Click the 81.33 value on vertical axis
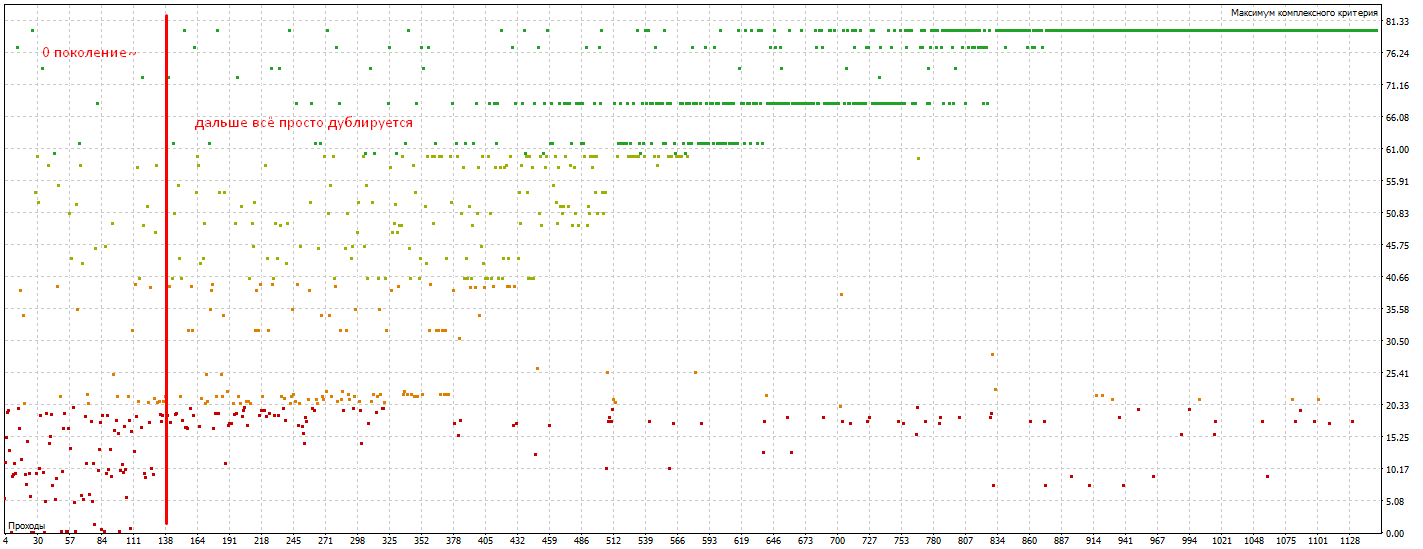Screen dimensions: 1423x549 point(1397,21)
